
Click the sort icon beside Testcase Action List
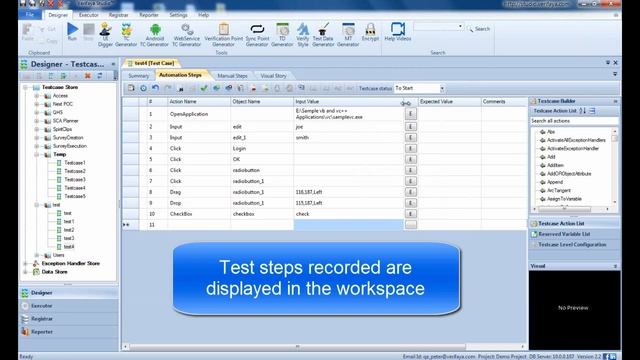pyautogui.click(x=582, y=111)
